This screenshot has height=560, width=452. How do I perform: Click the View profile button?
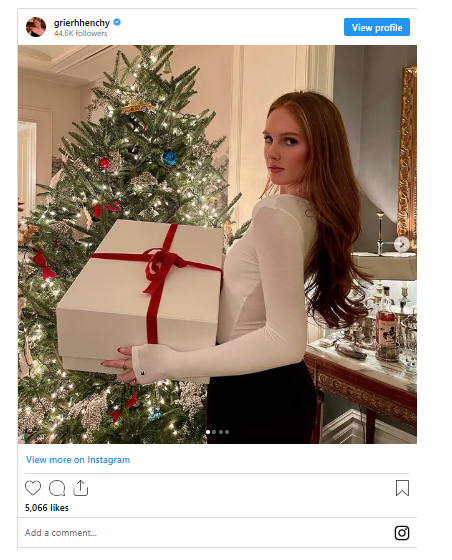coord(377,27)
